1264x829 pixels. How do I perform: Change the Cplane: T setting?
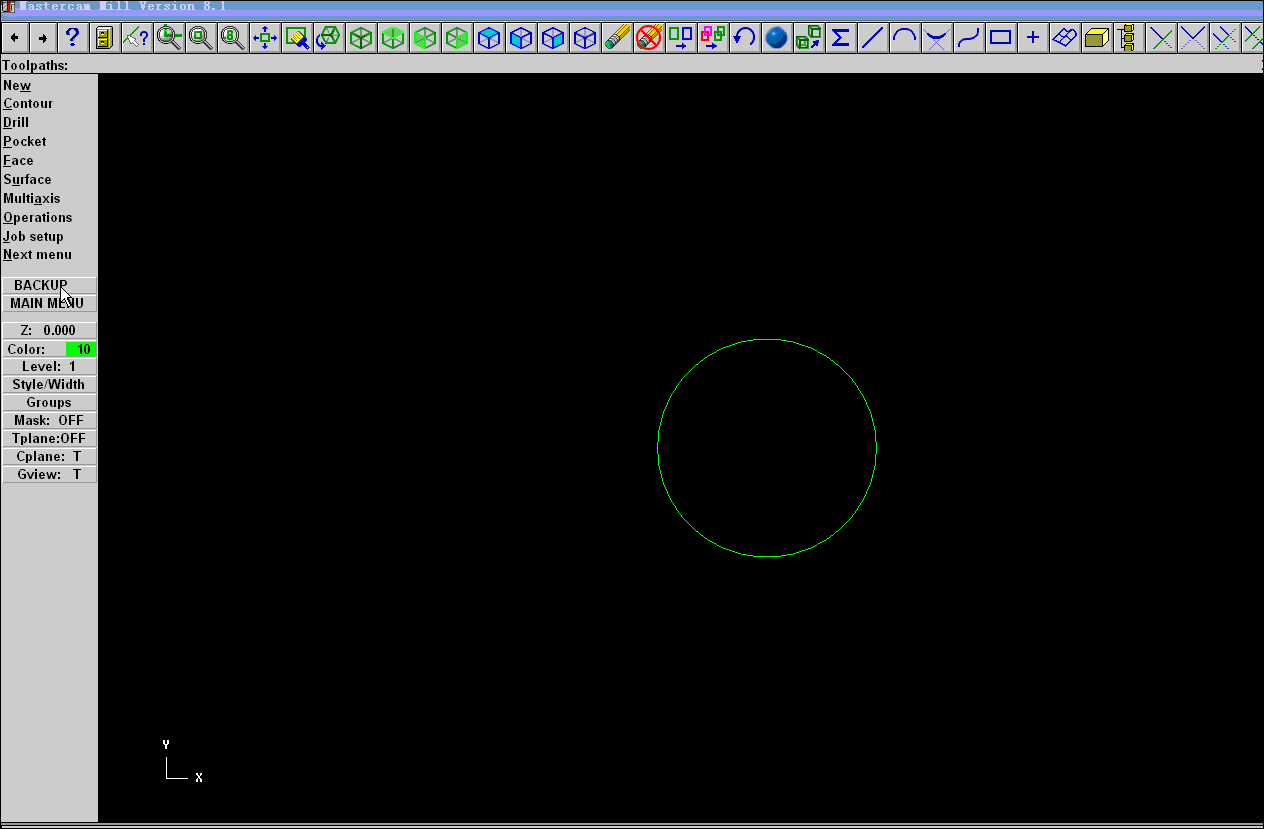click(x=49, y=457)
